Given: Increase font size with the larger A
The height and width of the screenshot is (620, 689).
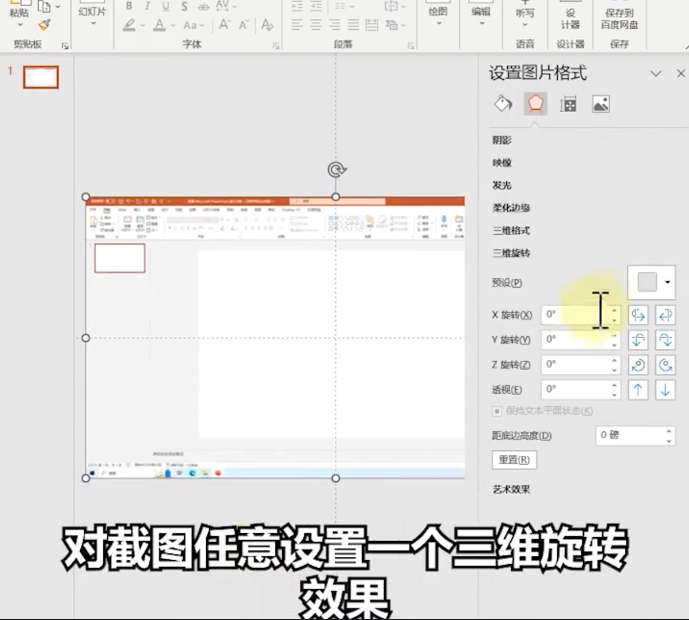Looking at the screenshot, I should pos(225,25).
